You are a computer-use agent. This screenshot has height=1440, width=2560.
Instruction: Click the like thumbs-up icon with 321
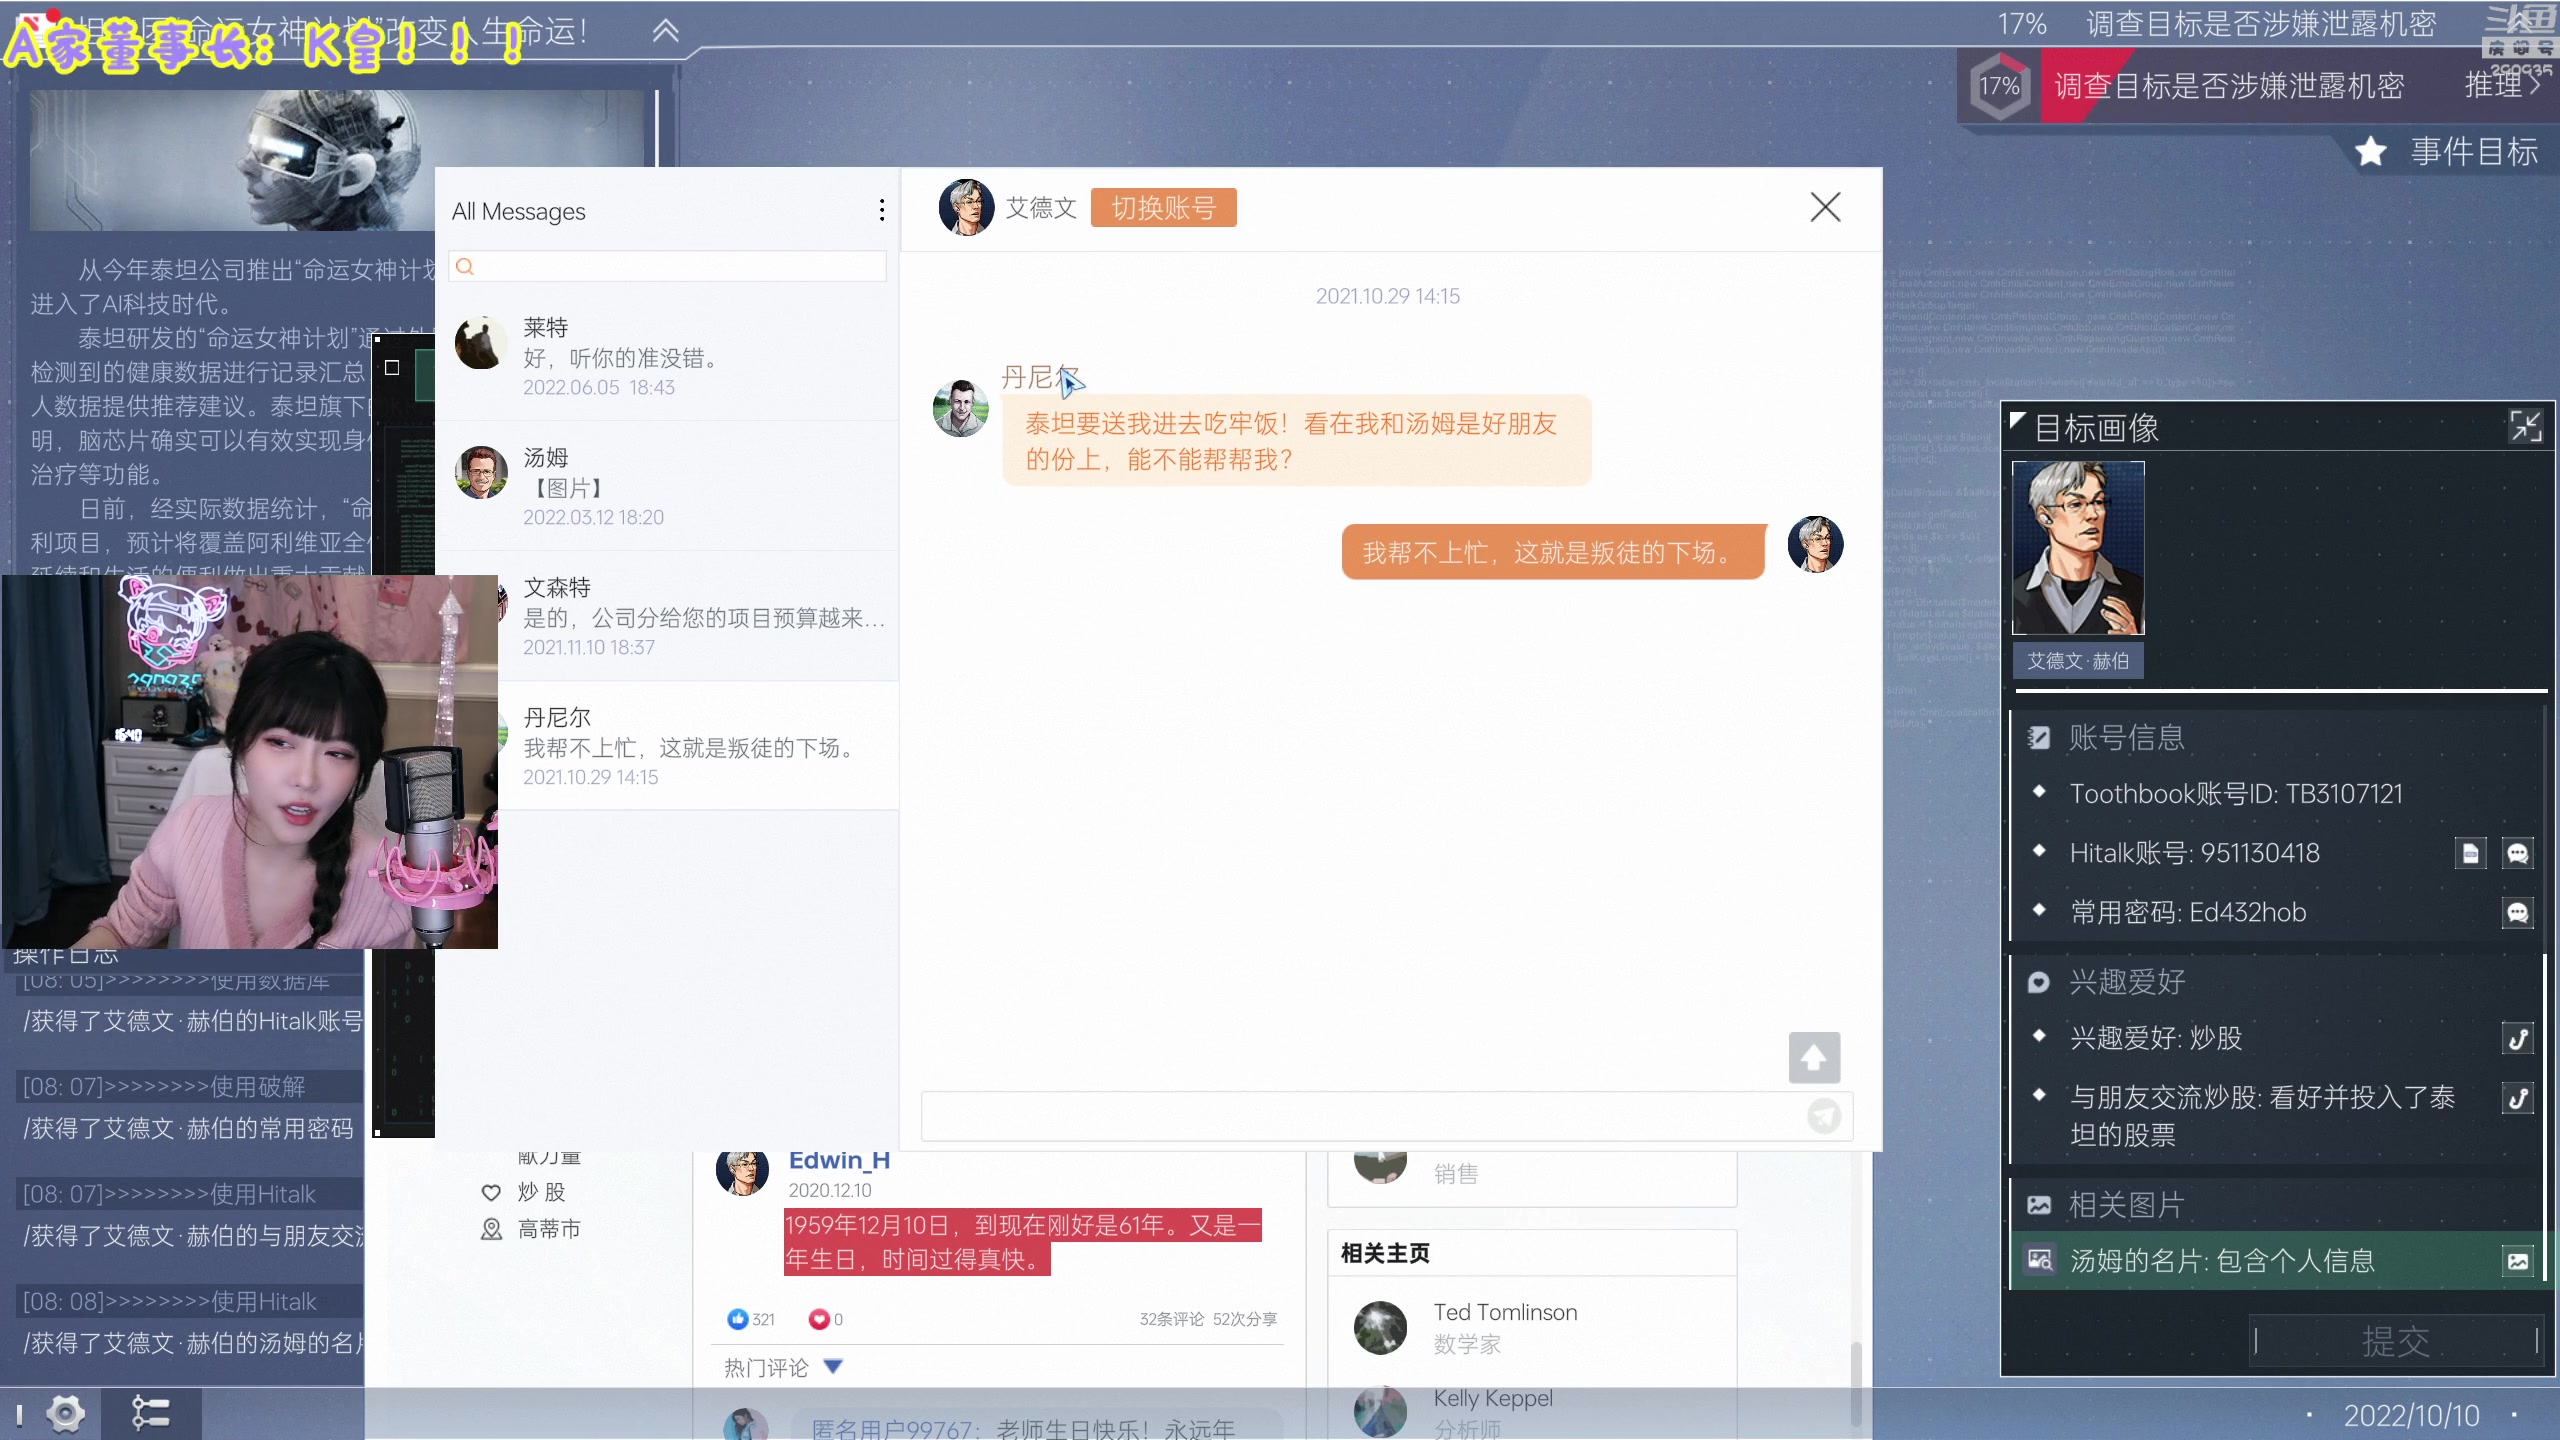pyautogui.click(x=738, y=1319)
